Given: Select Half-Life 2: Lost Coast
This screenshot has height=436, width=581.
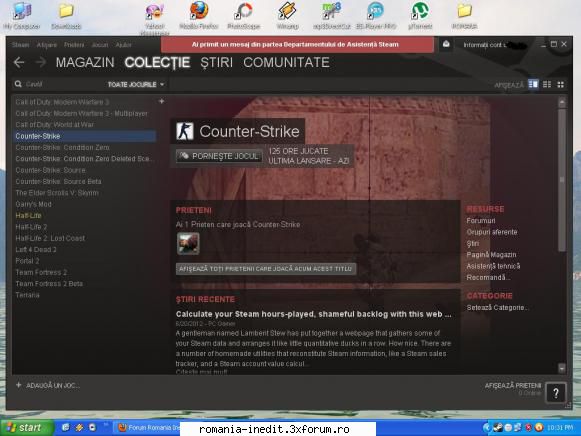Looking at the screenshot, I should click(x=50, y=238).
